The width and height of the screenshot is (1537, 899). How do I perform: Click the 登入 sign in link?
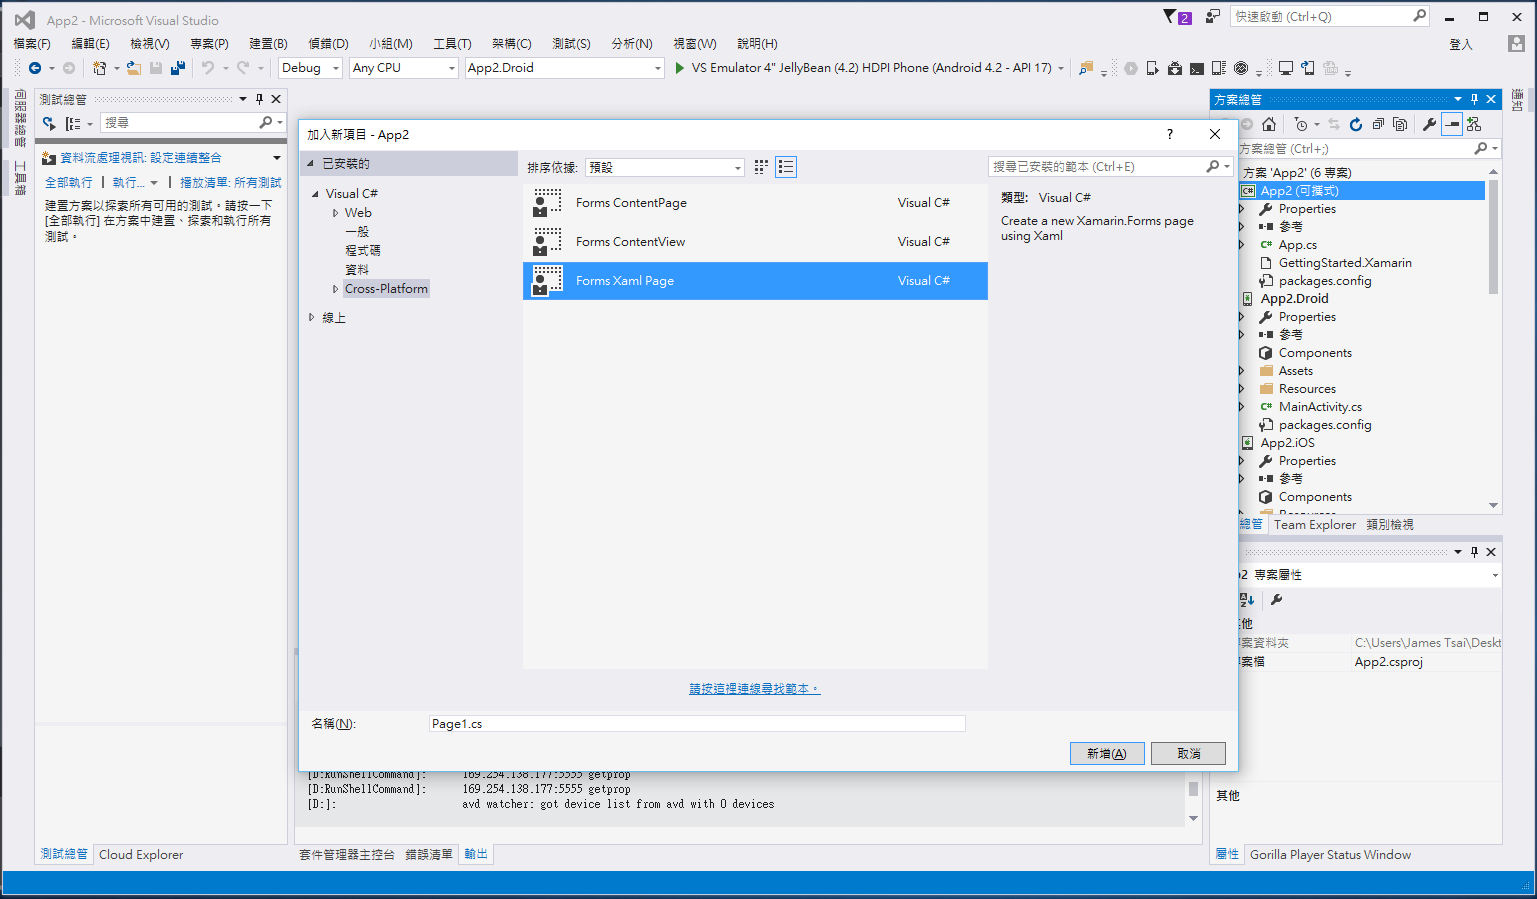point(1461,44)
